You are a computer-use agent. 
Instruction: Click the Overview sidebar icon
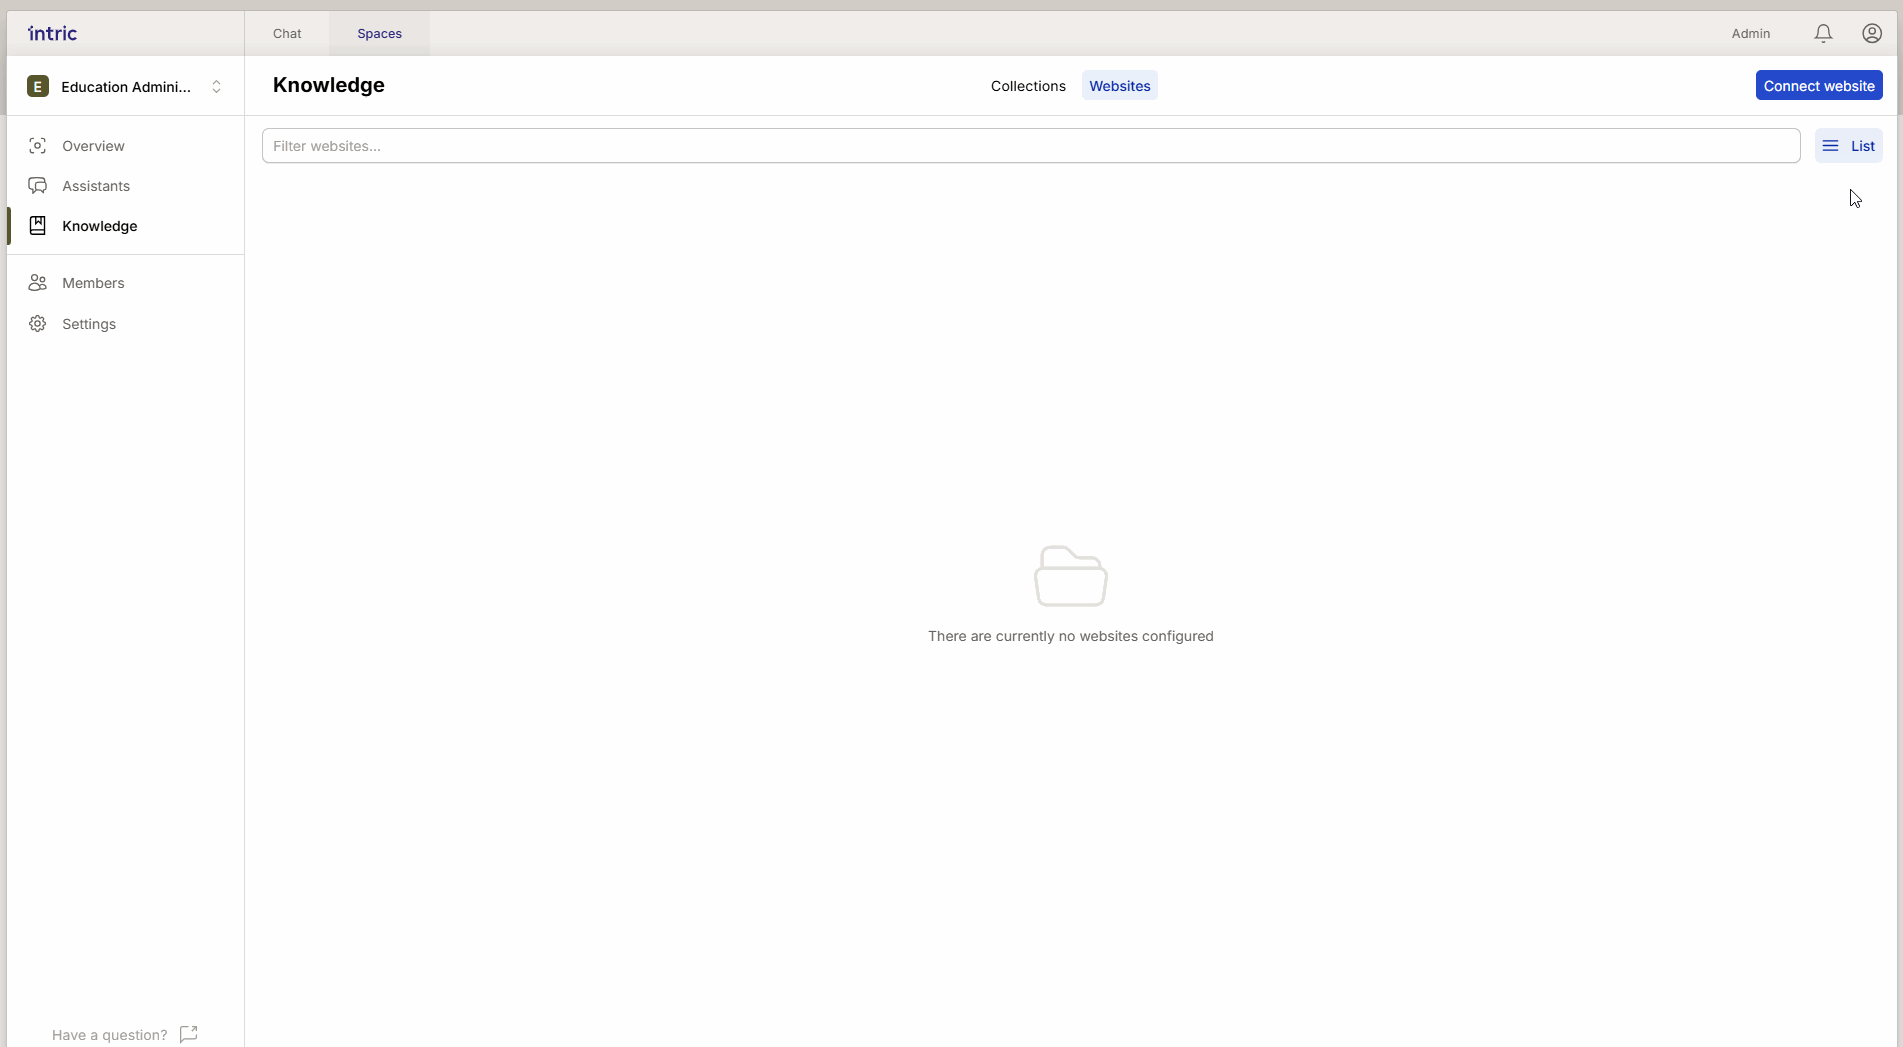pos(37,146)
